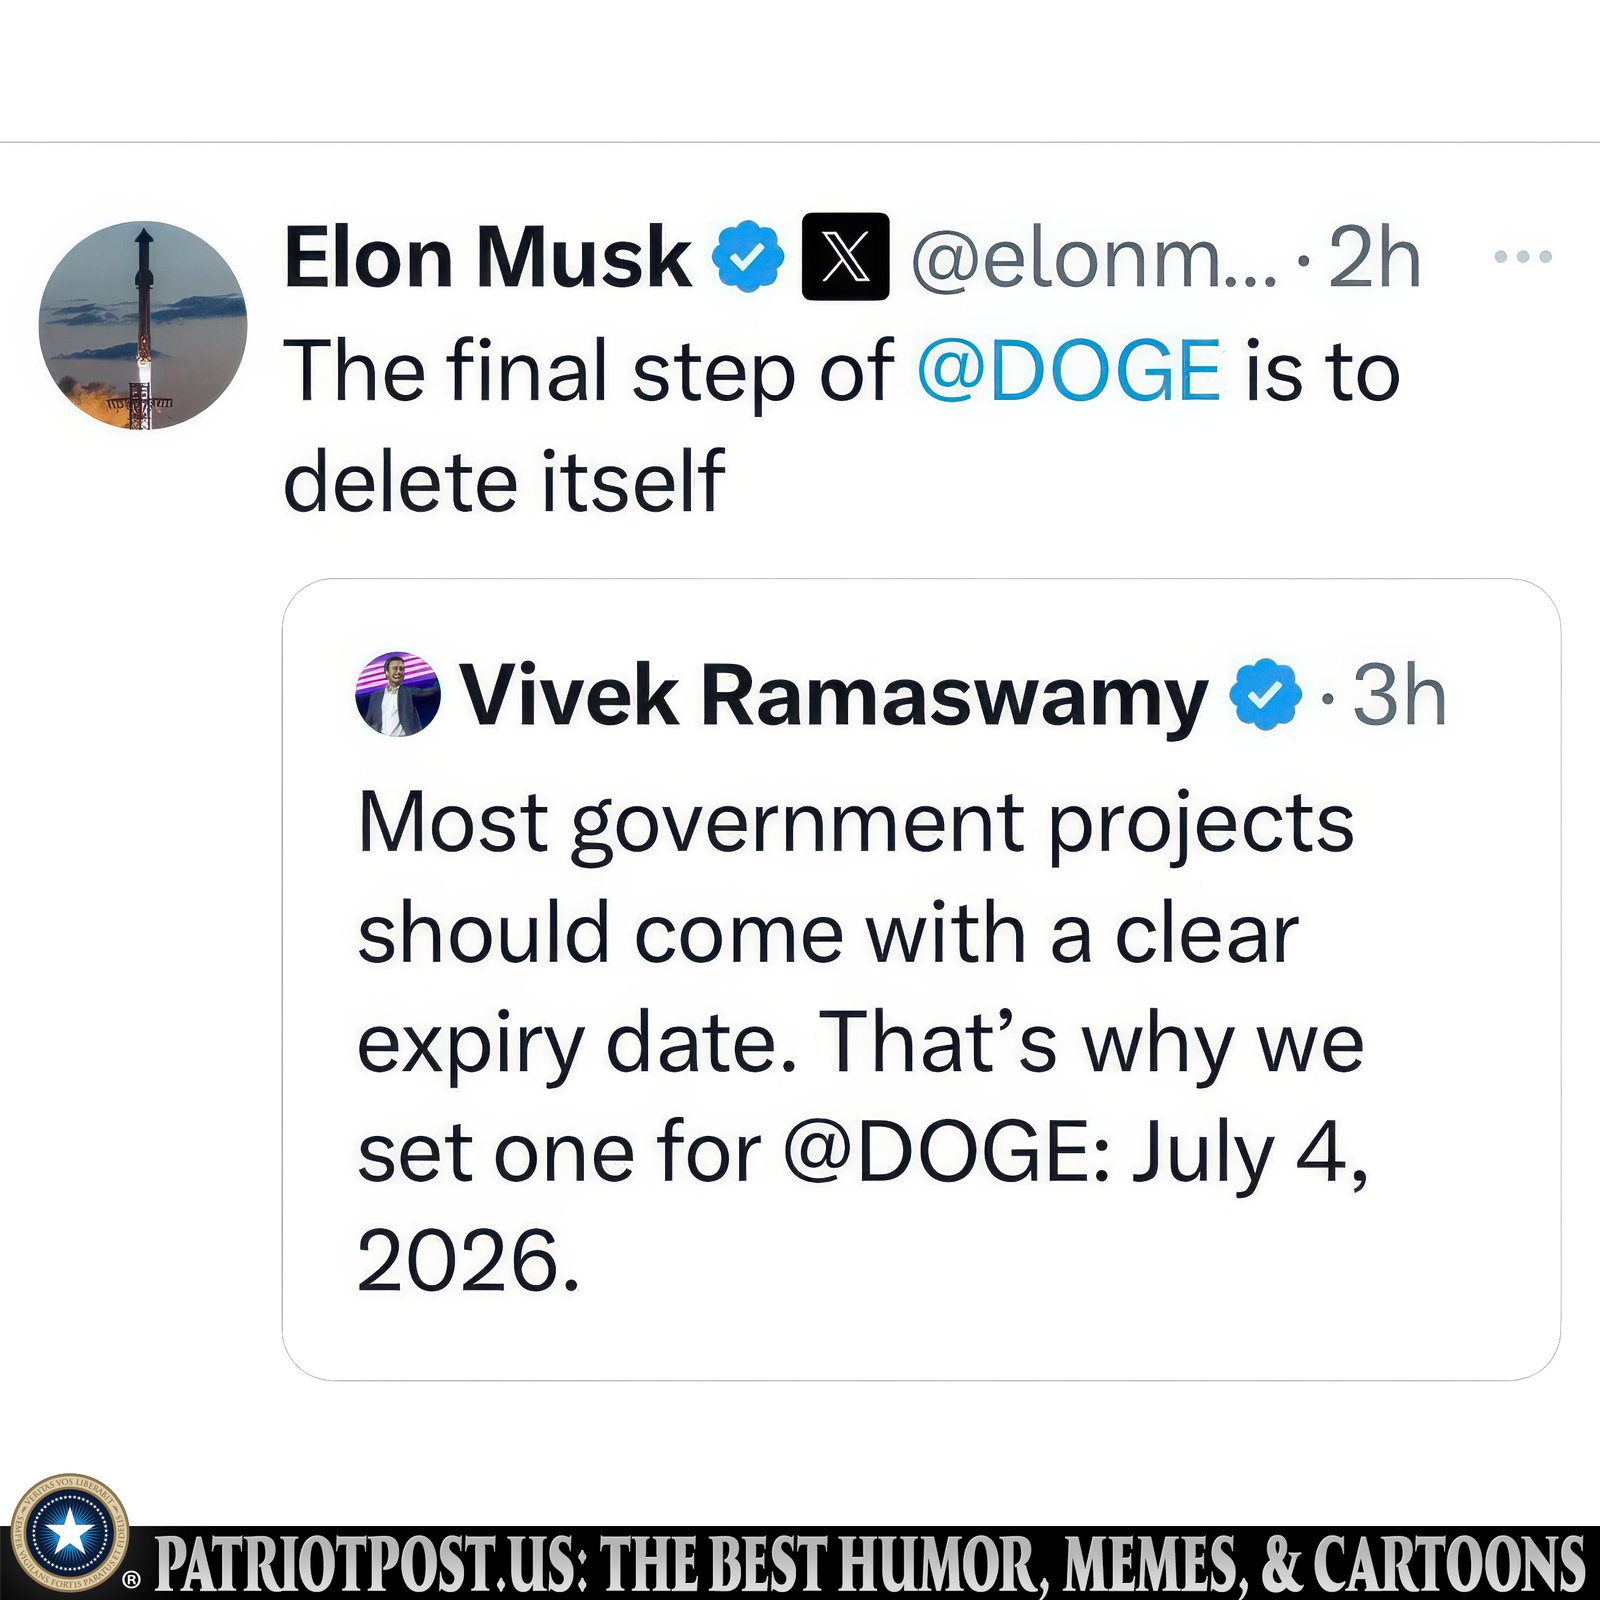Click the 3h timestamp on quoted post

click(x=1399, y=695)
